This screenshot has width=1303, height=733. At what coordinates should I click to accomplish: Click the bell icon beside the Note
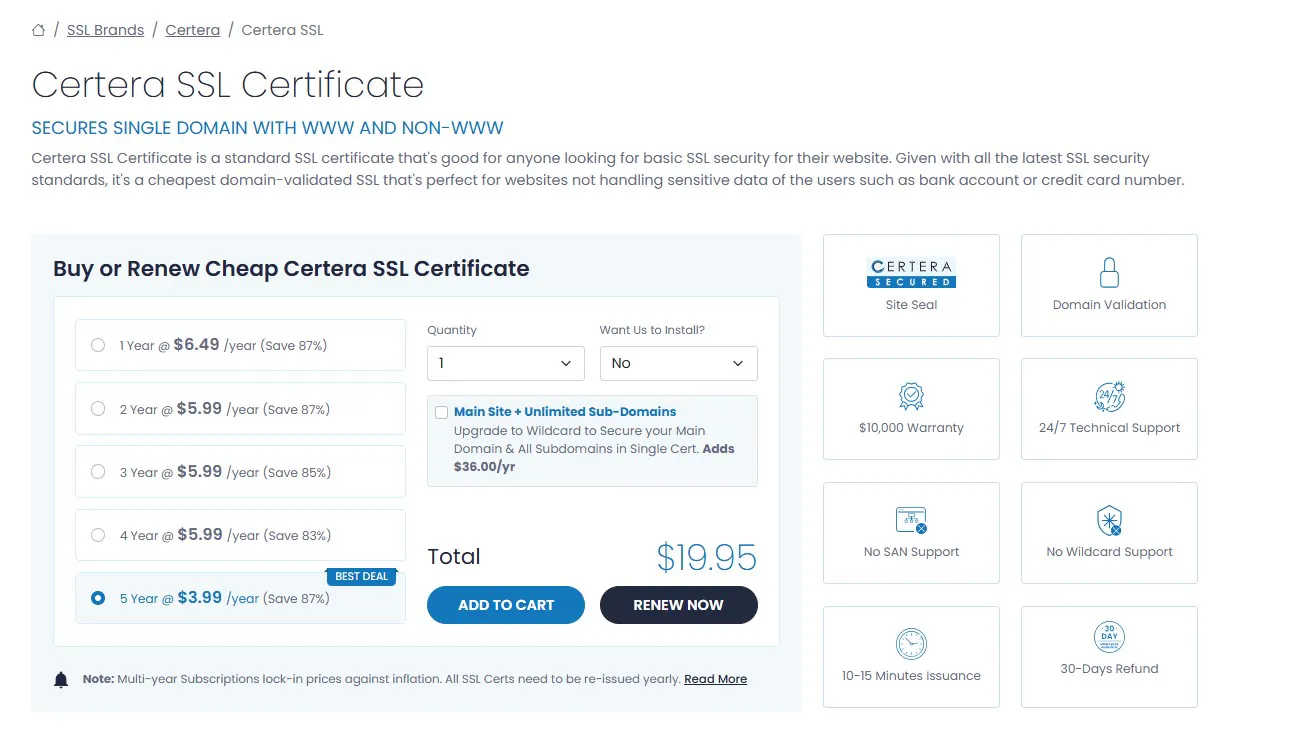(x=61, y=680)
